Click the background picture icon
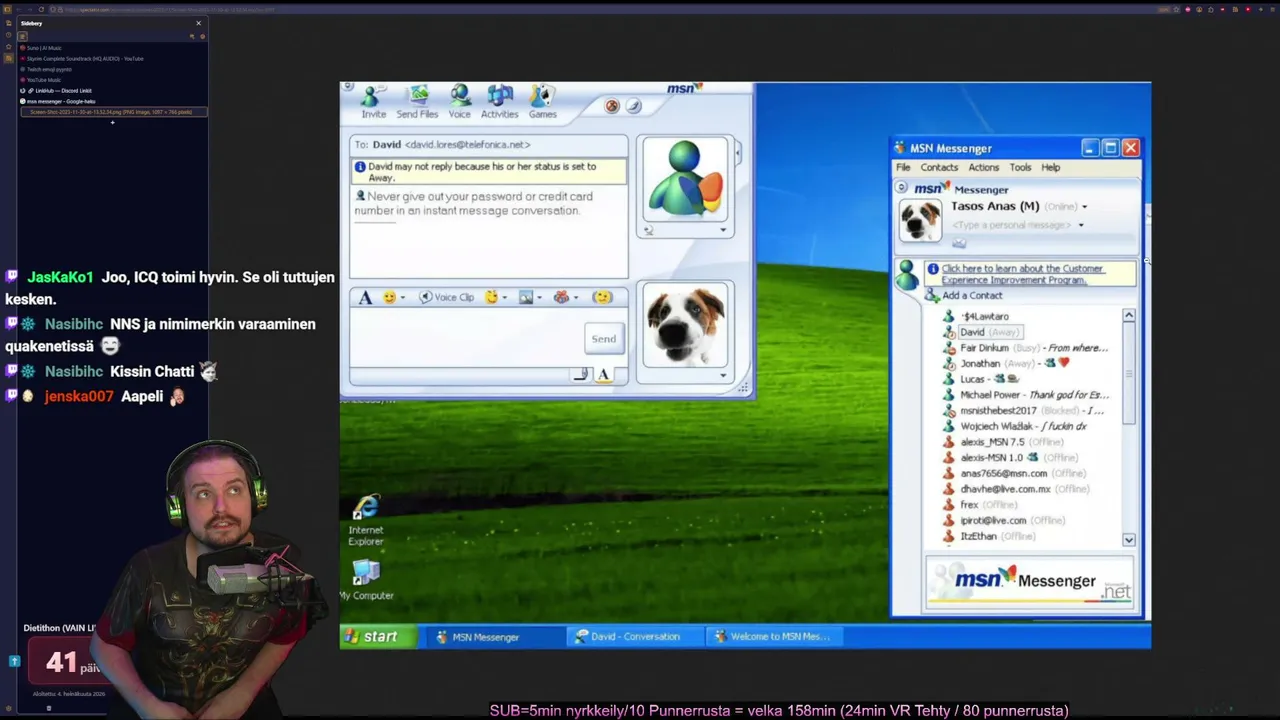 click(526, 297)
